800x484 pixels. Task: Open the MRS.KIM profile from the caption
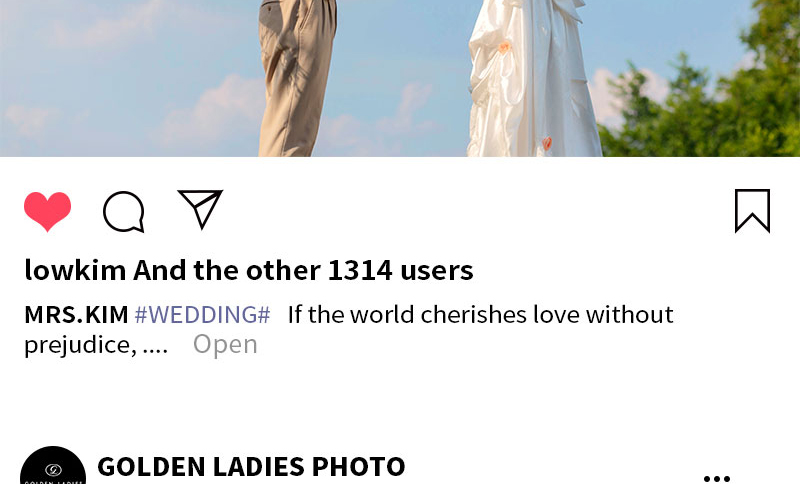point(76,315)
